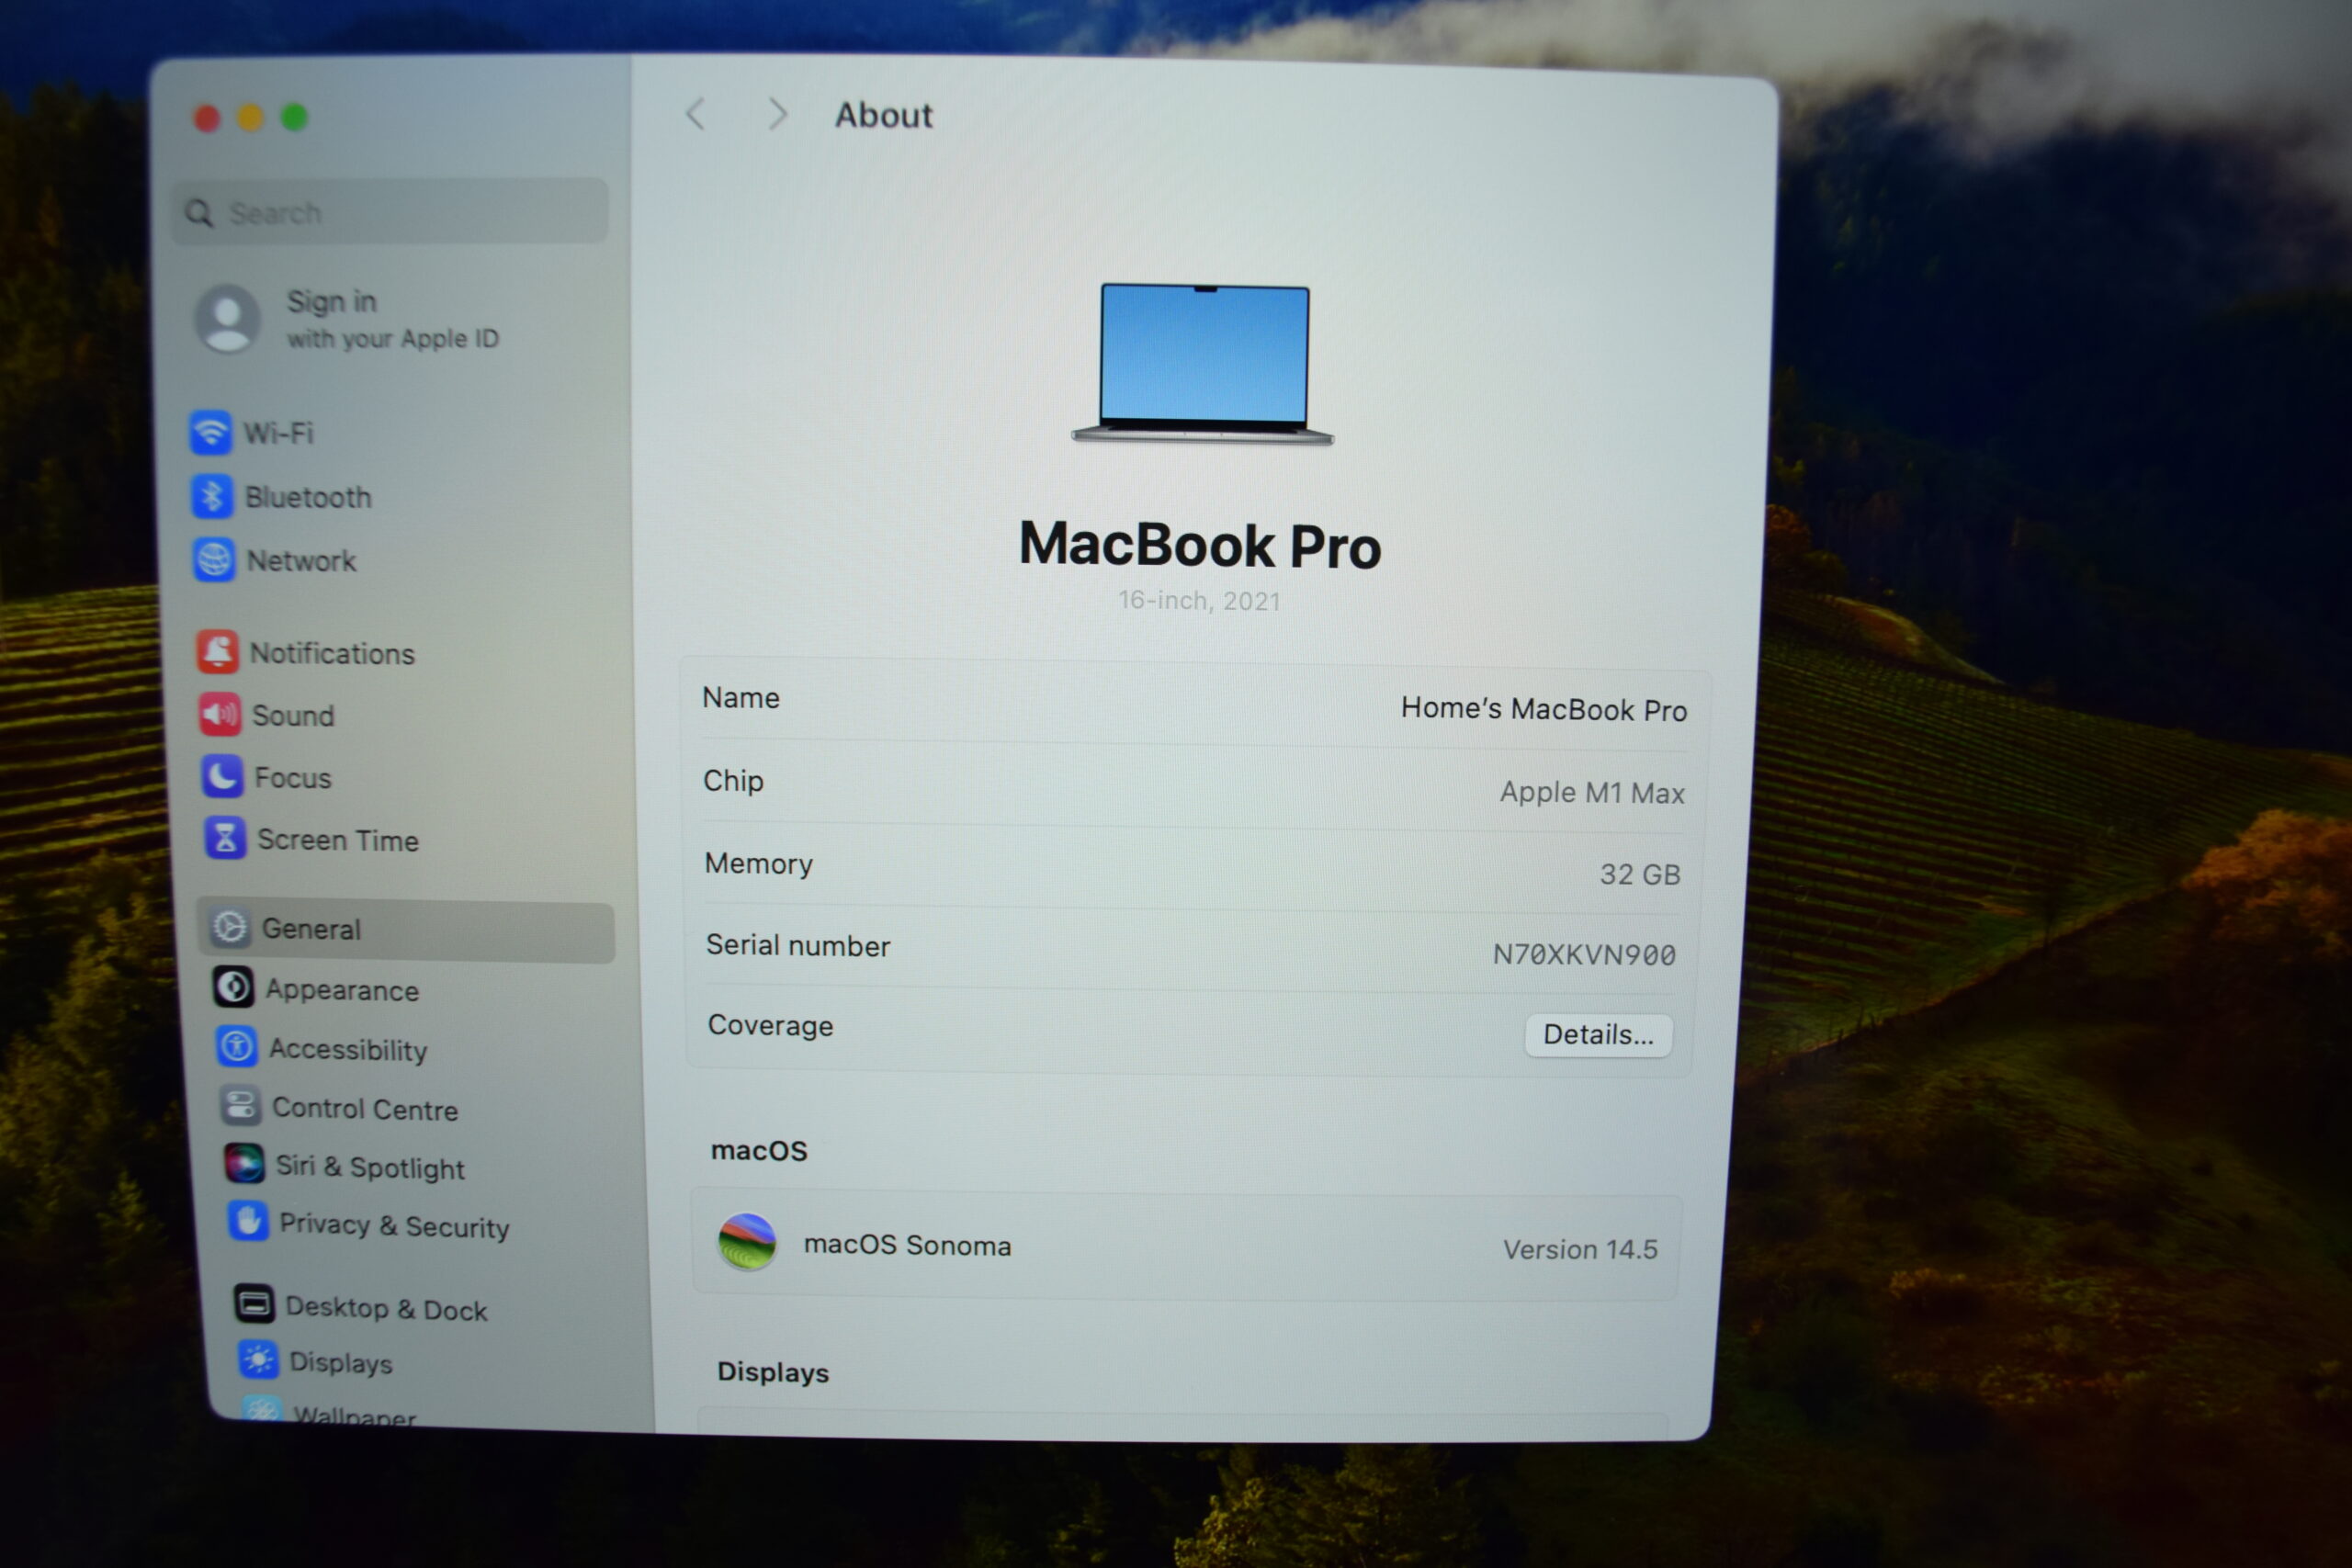Open the Sound sidebar item label
This screenshot has height=1568, width=2352.
coord(293,716)
